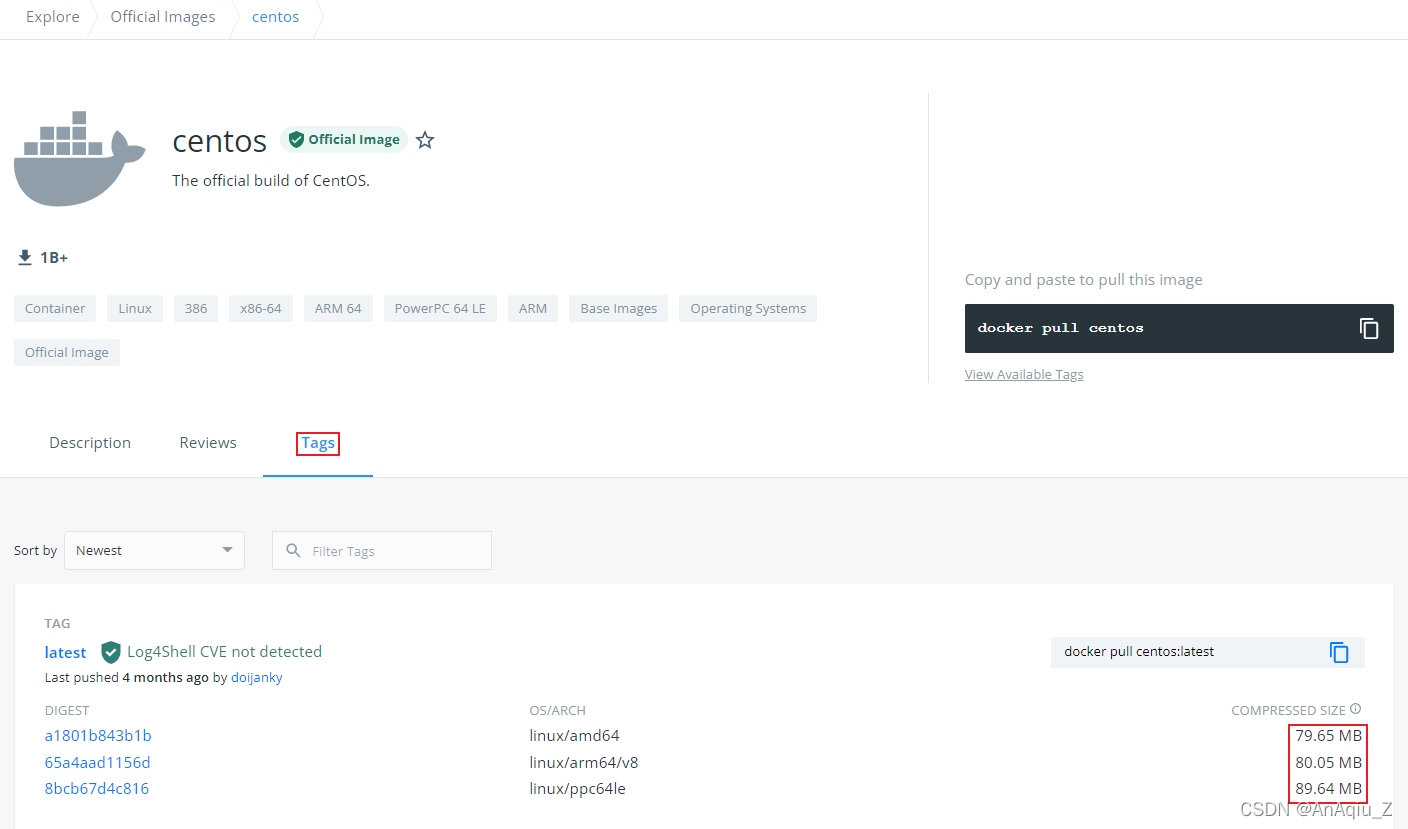Select the Linux category chip
The height and width of the screenshot is (829, 1408).
point(135,308)
